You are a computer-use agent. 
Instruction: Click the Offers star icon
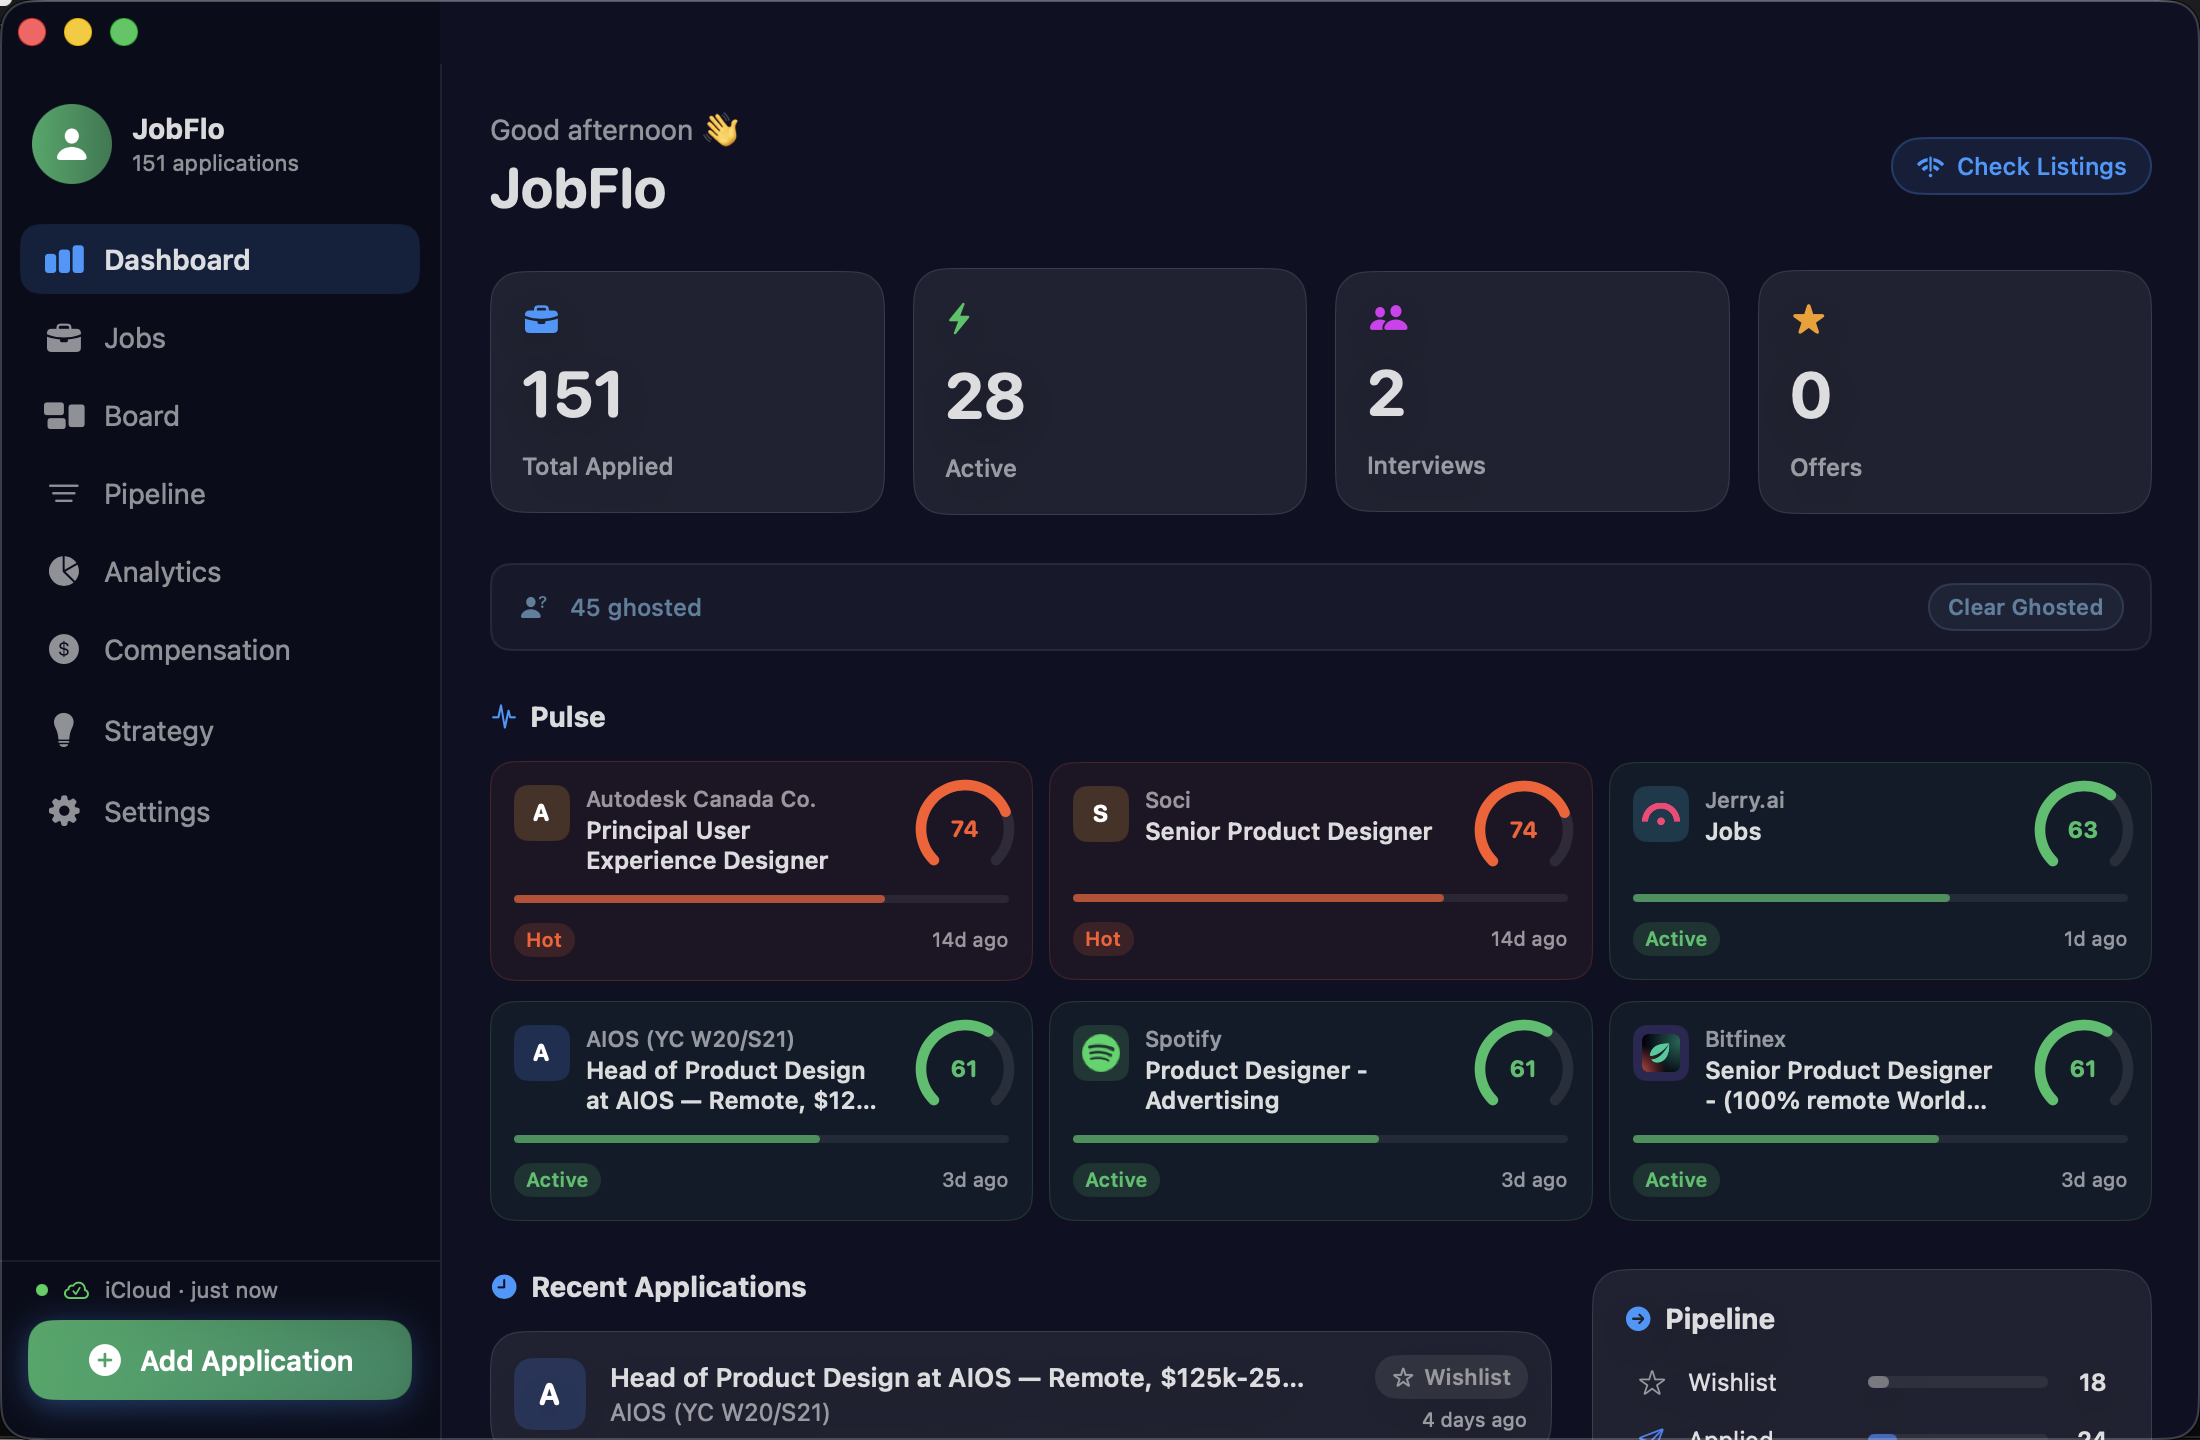coord(1809,320)
